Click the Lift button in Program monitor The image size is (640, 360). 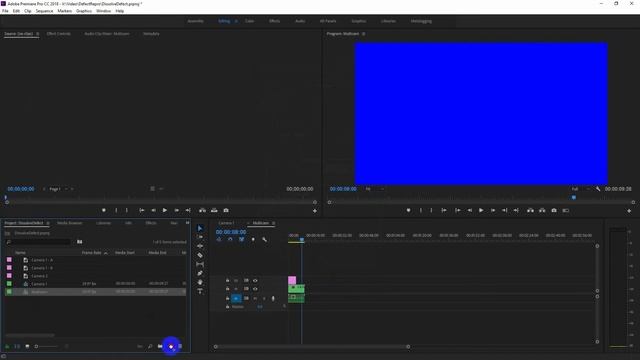530,211
